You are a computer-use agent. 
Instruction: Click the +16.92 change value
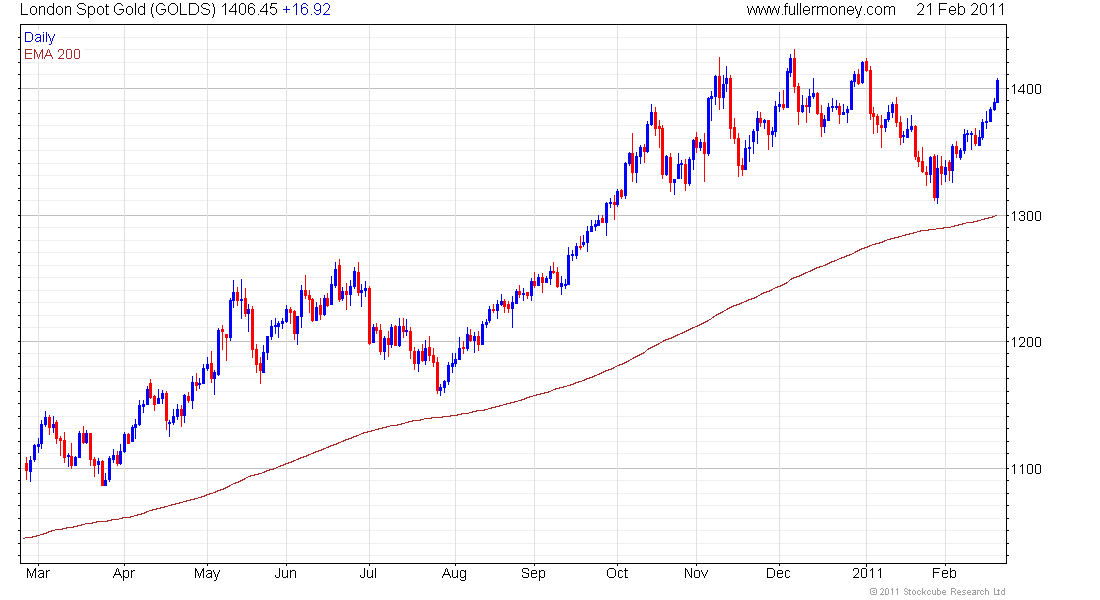point(306,10)
